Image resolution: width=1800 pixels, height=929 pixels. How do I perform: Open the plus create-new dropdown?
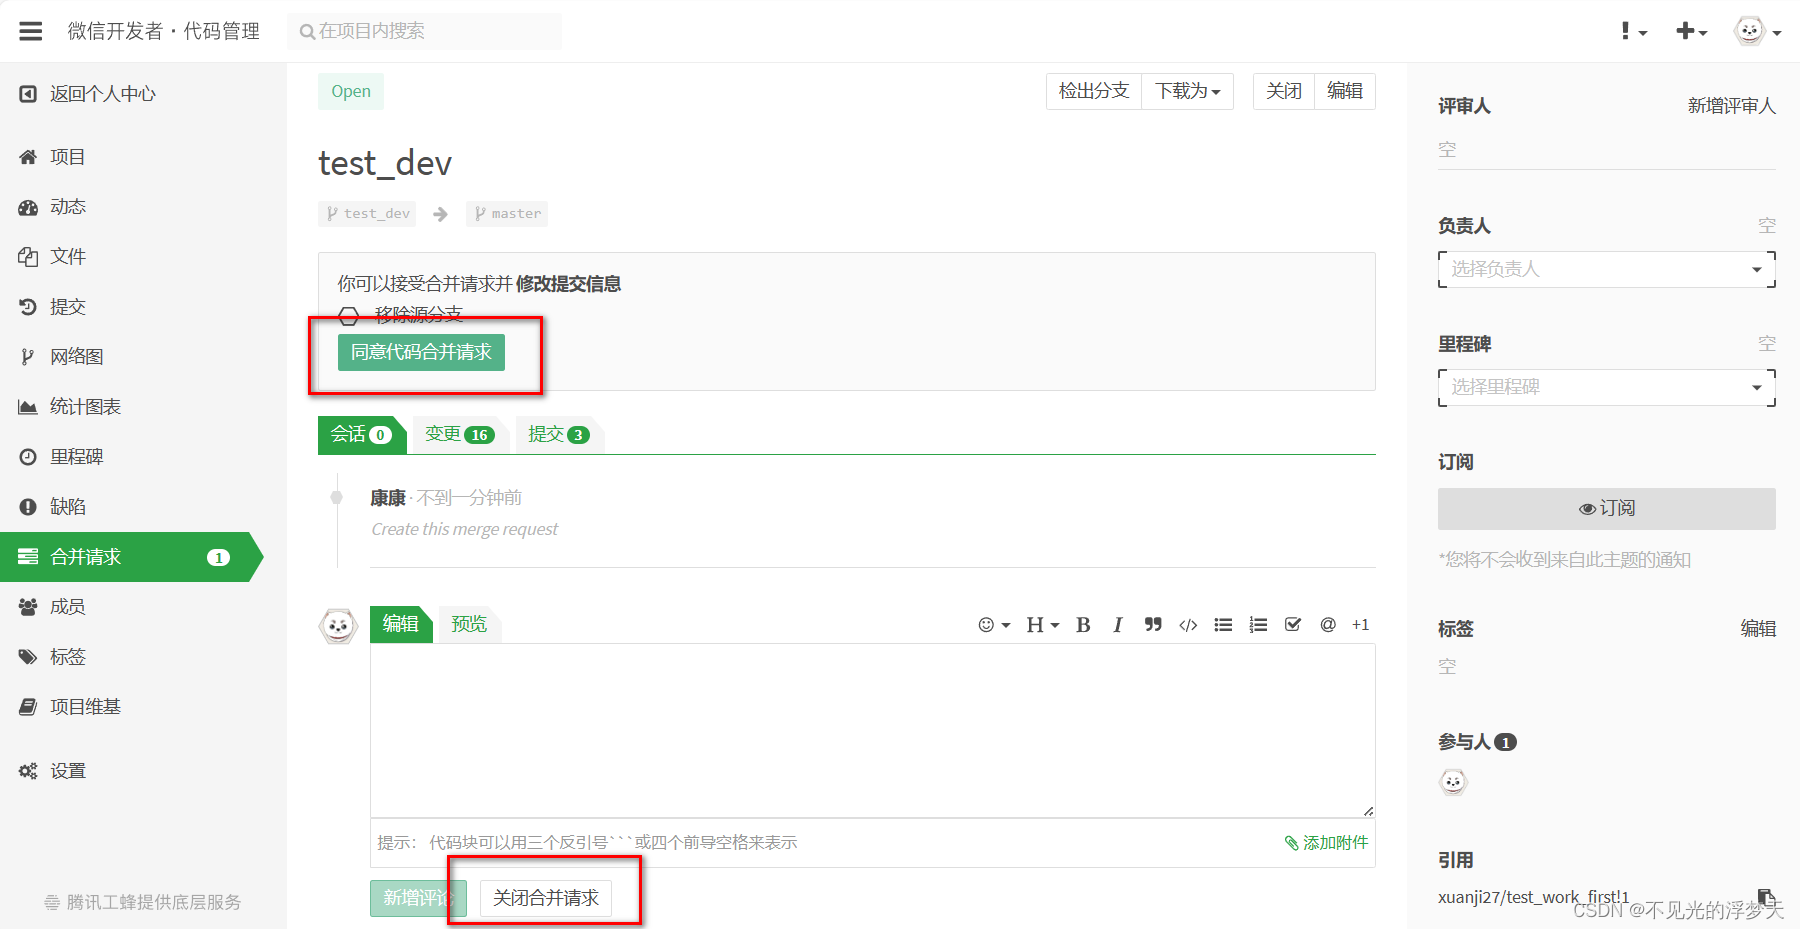[x=1691, y=32]
